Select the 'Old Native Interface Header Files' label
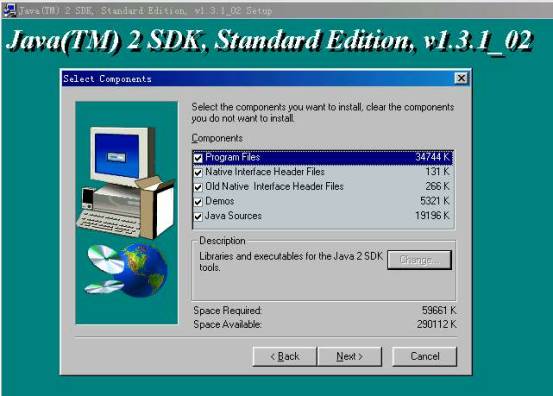The image size is (553, 396). 274,187
